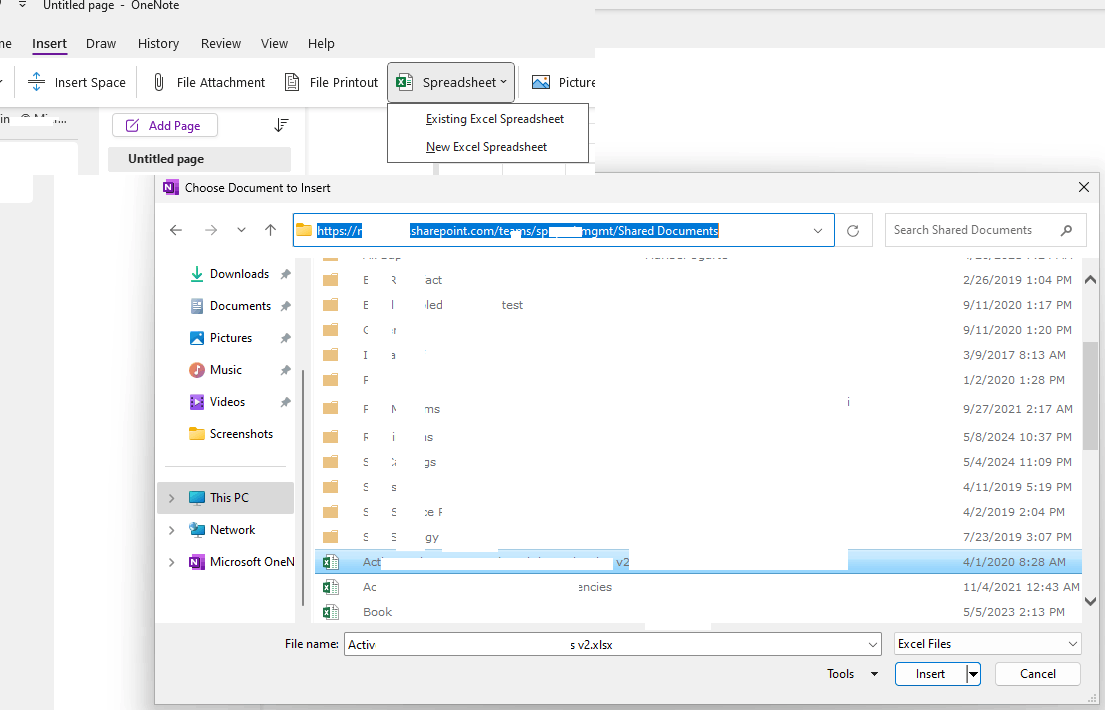This screenshot has width=1105, height=710.
Task: Click the Cancel button
Action: [x=1037, y=673]
